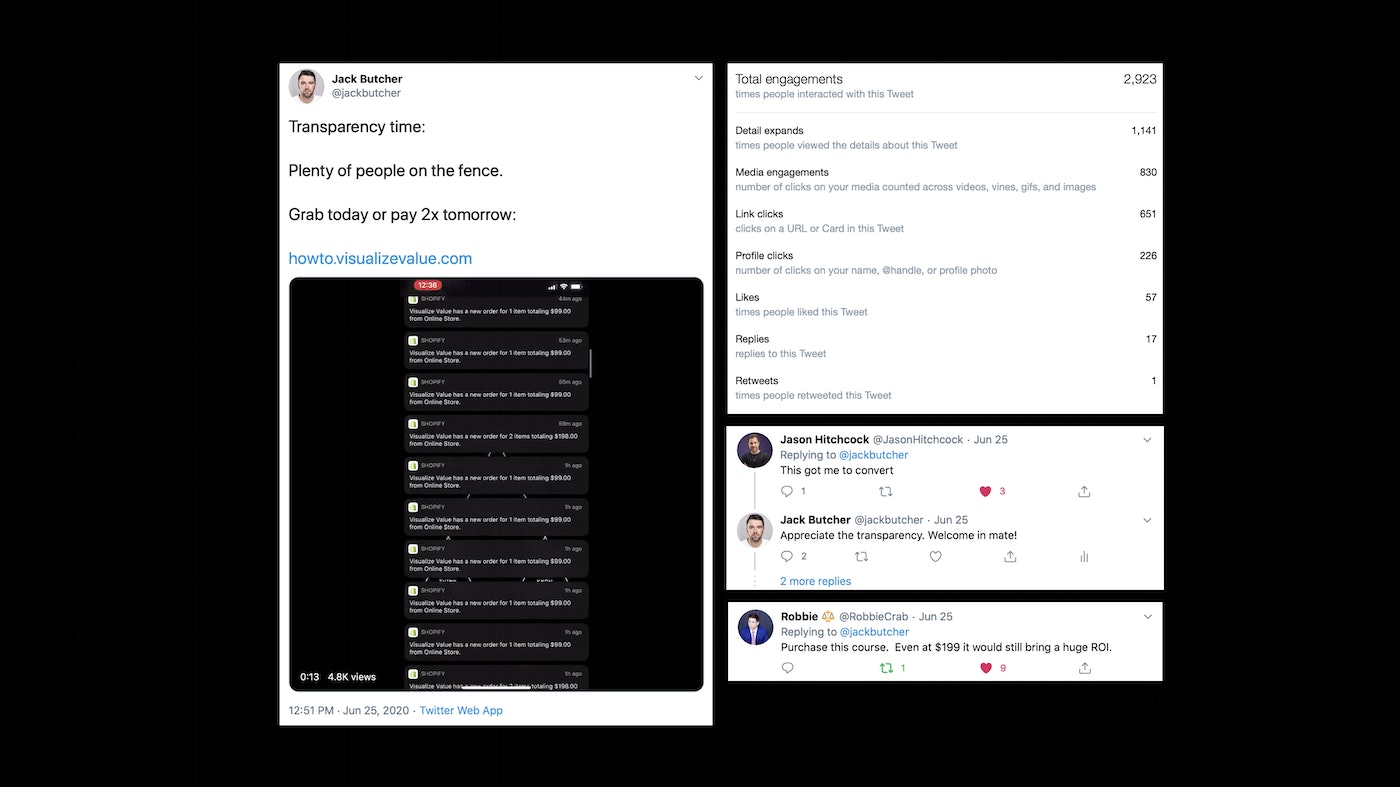Open options chevron on Jason Hitchcock's tweet
Screen dimensions: 1400x787
[1147, 440]
